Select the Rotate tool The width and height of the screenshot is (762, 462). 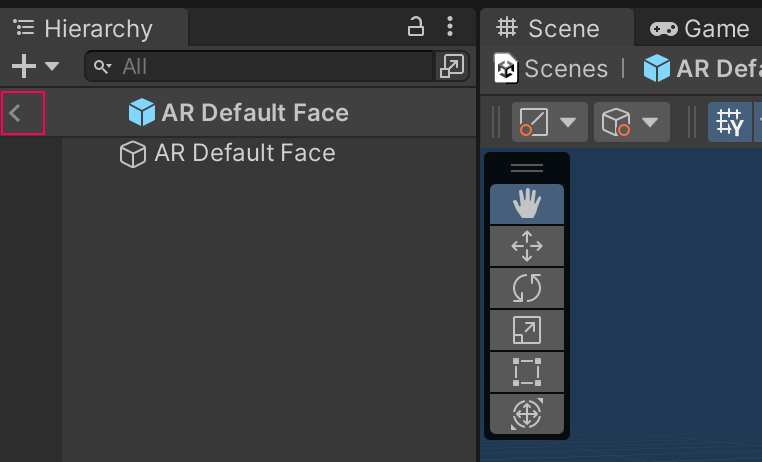(527, 288)
